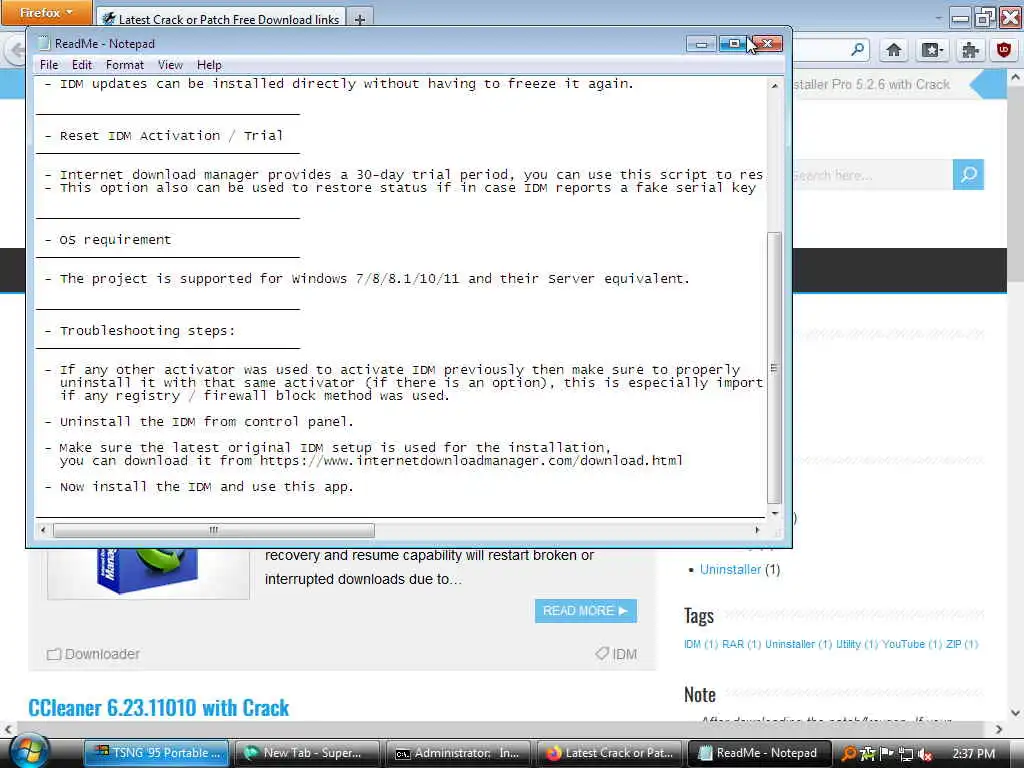Switch to Latest Crack Firefox taskbar item
This screenshot has width=1024, height=768.
click(609, 753)
